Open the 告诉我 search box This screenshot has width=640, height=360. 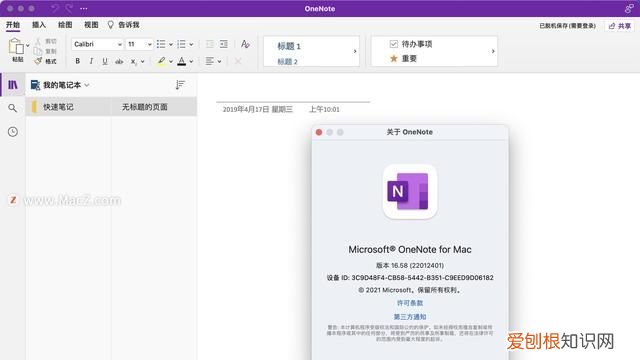(123, 25)
